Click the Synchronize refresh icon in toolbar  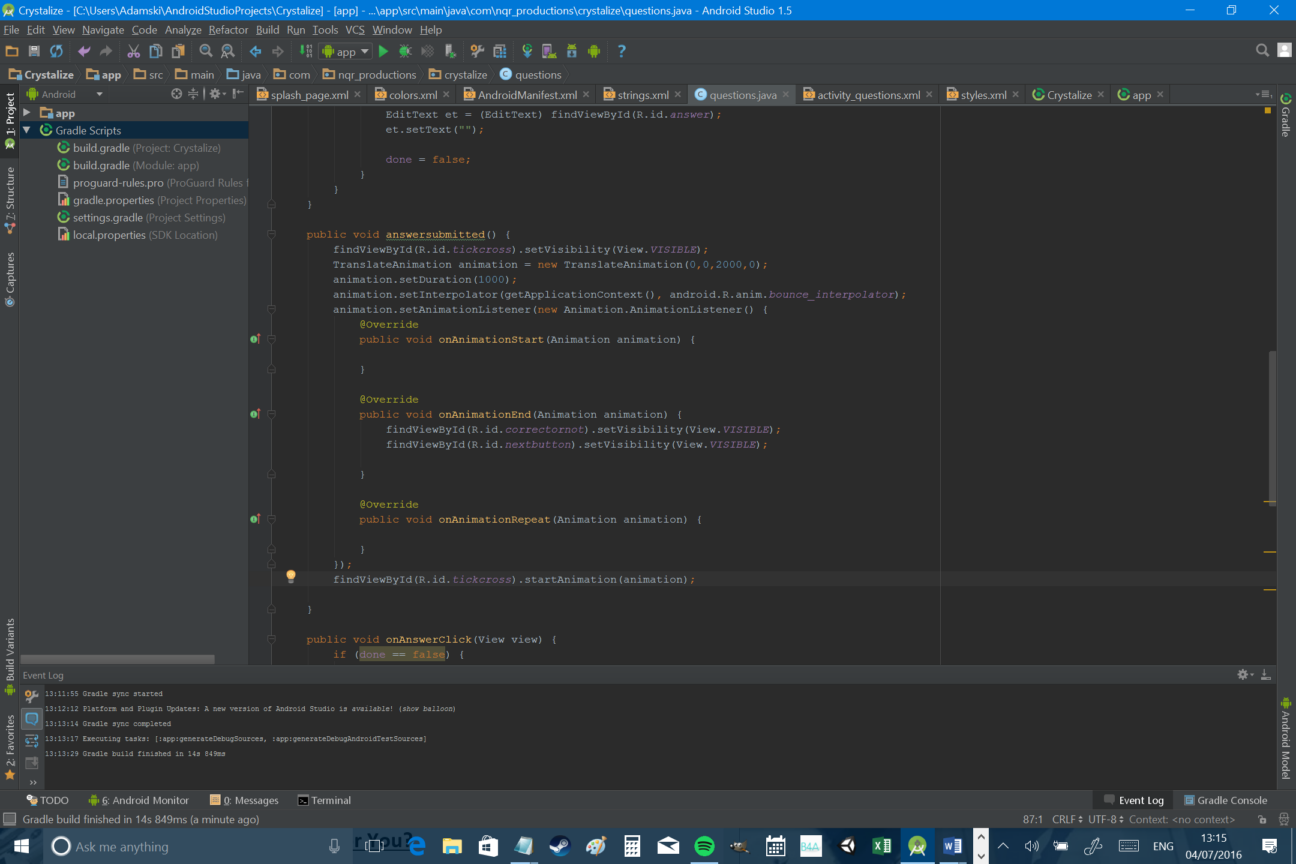point(56,51)
